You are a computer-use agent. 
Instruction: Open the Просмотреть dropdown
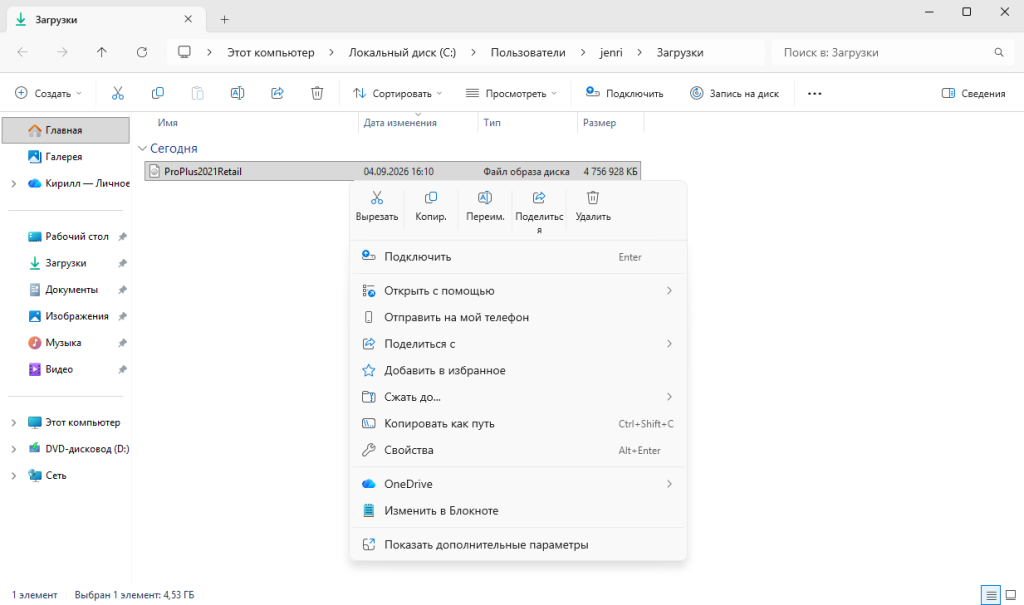point(511,93)
